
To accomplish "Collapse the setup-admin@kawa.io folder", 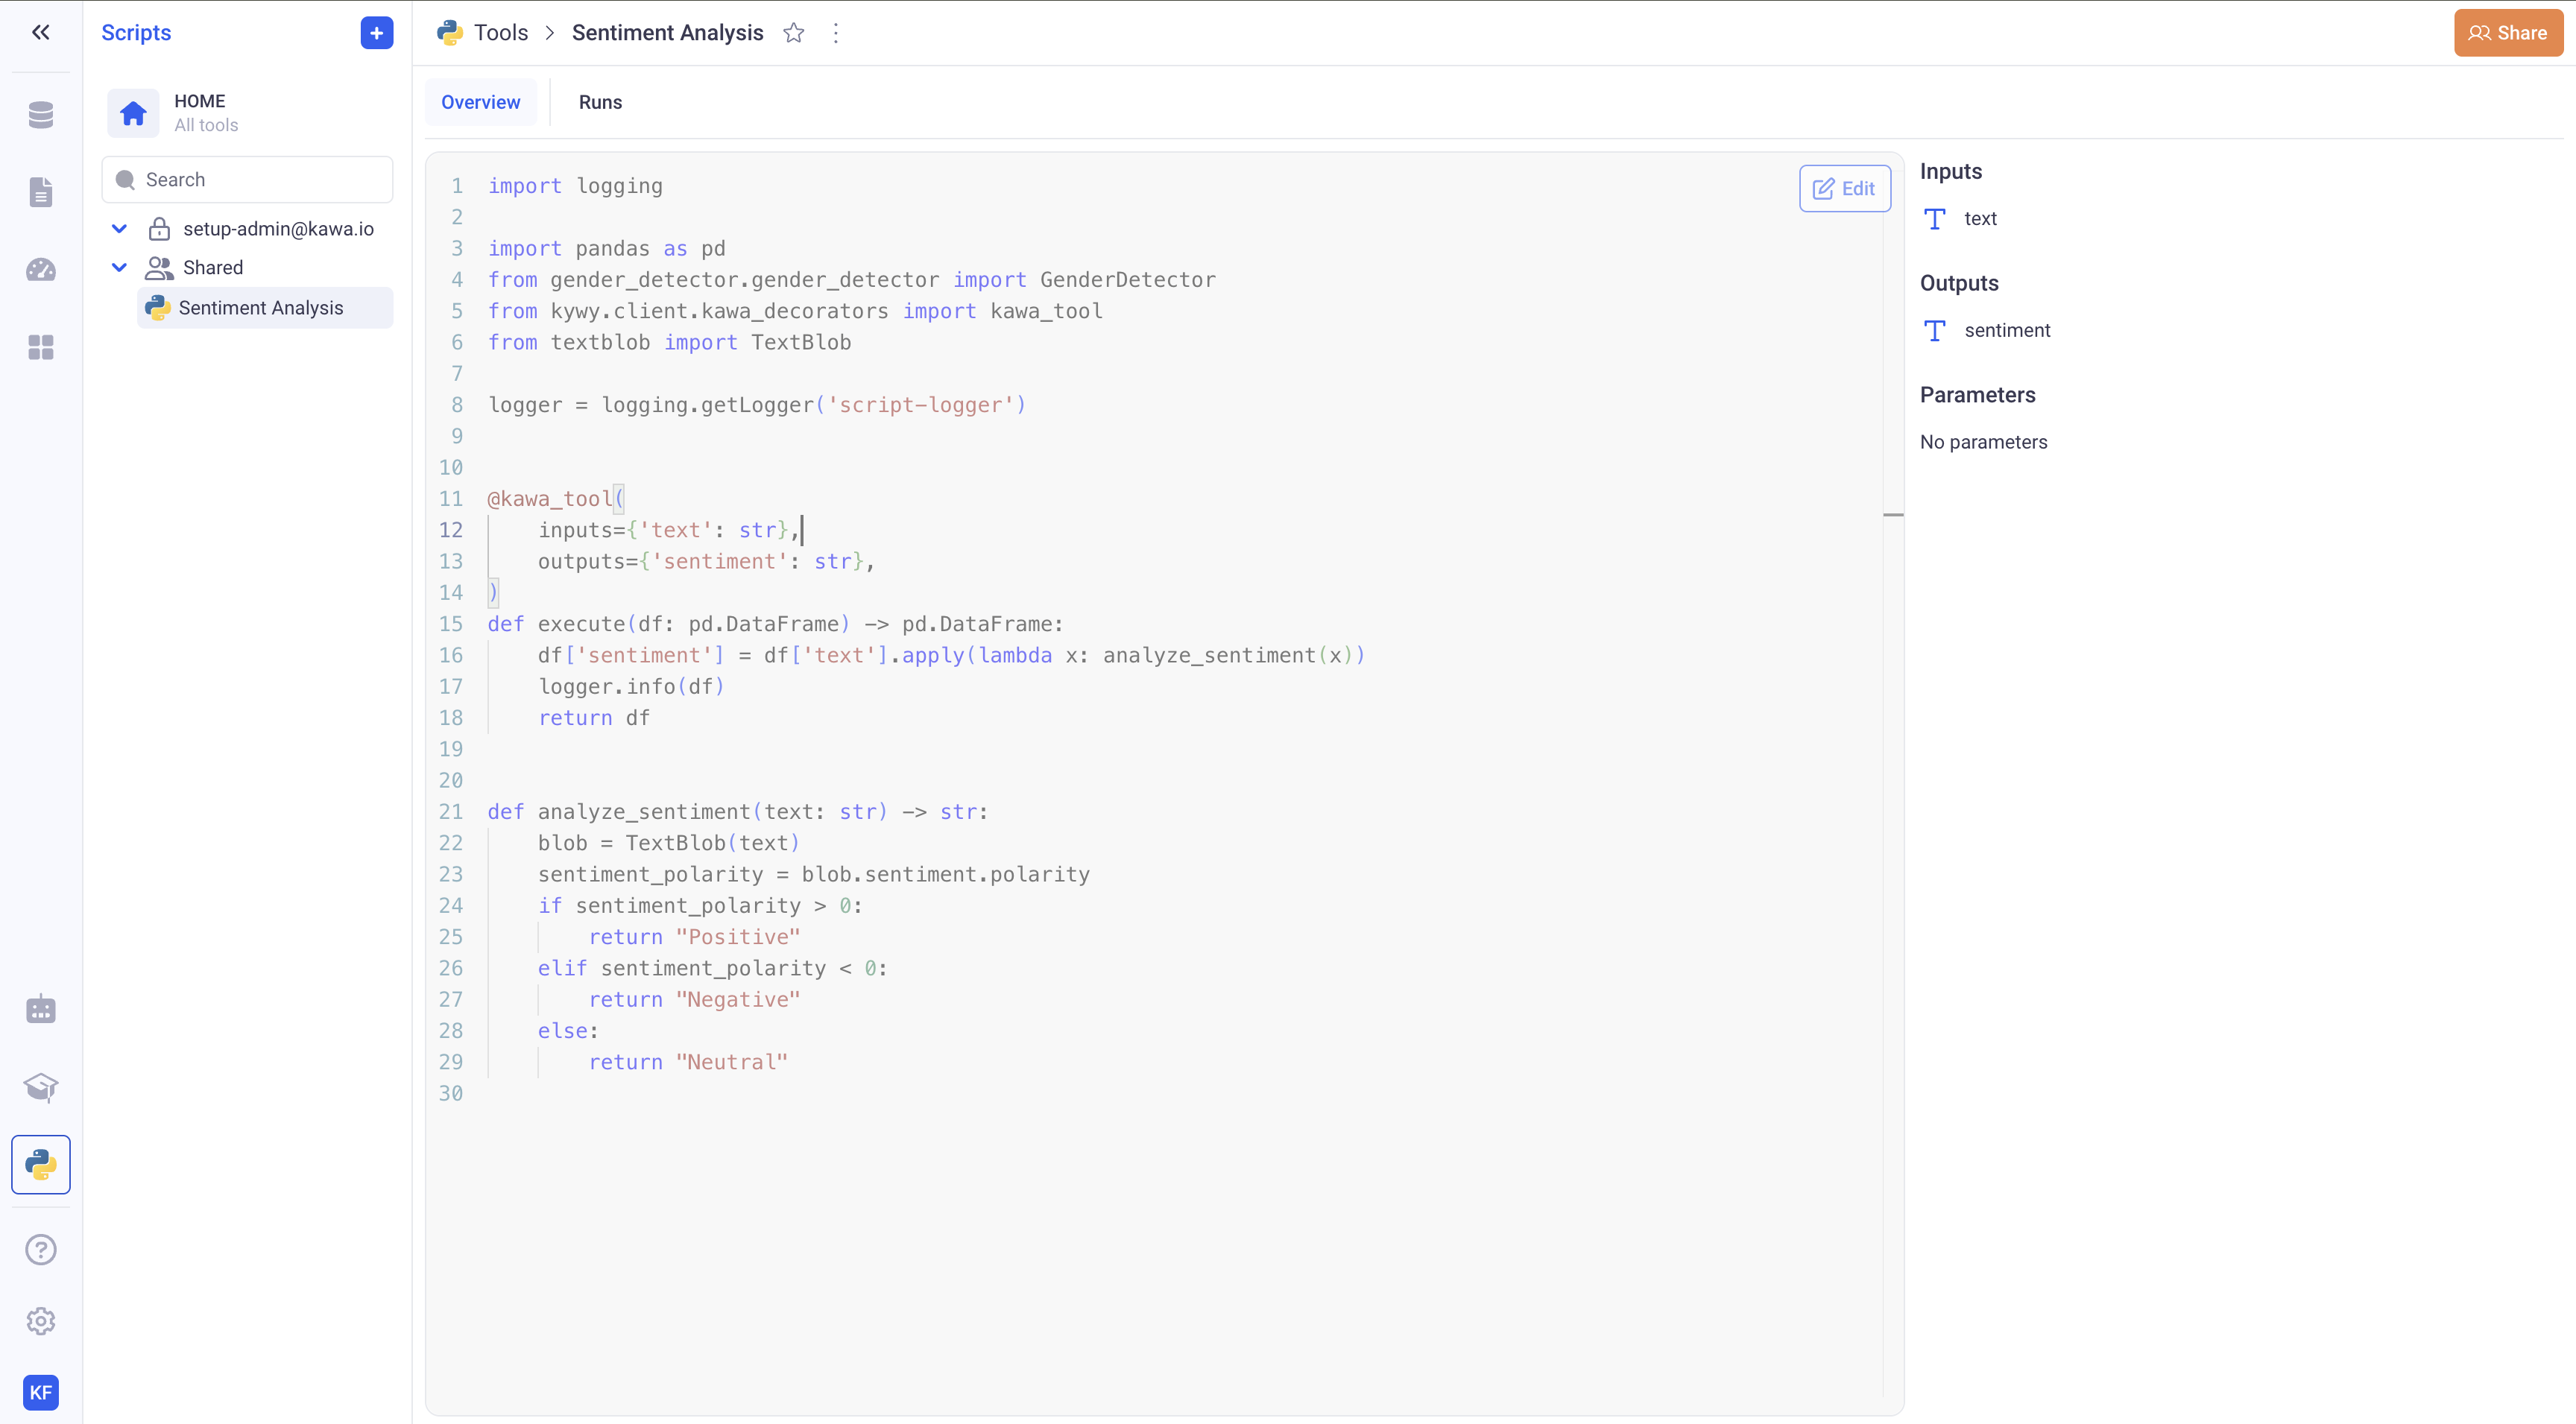I will (x=119, y=229).
